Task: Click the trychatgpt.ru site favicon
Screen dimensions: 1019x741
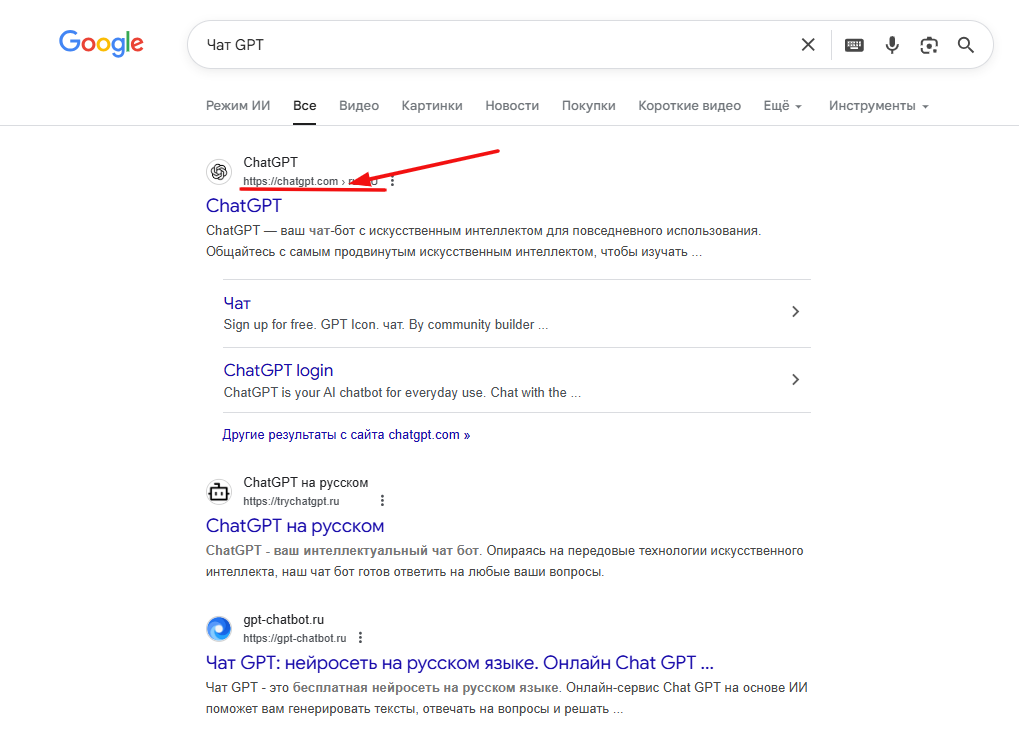Action: coord(219,491)
